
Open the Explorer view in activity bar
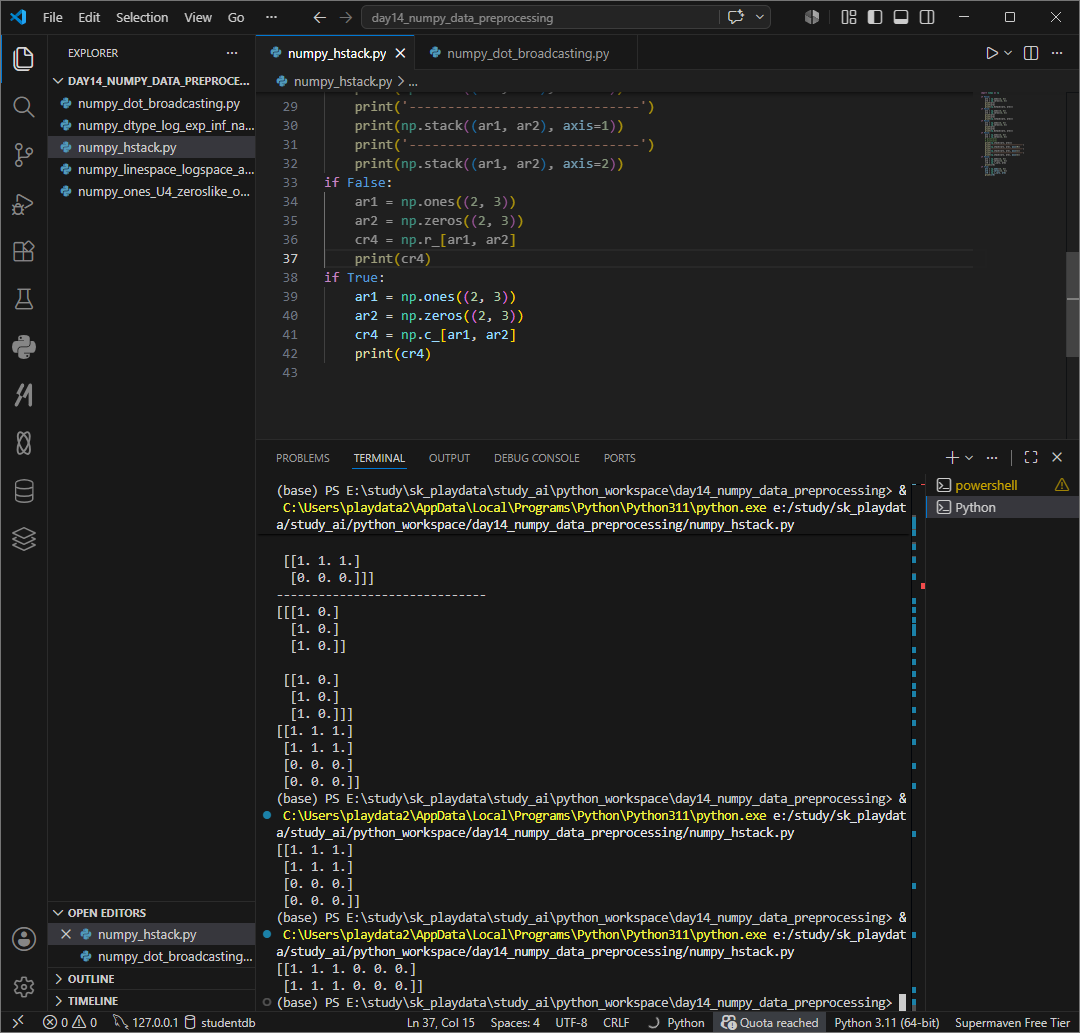[x=23, y=59]
